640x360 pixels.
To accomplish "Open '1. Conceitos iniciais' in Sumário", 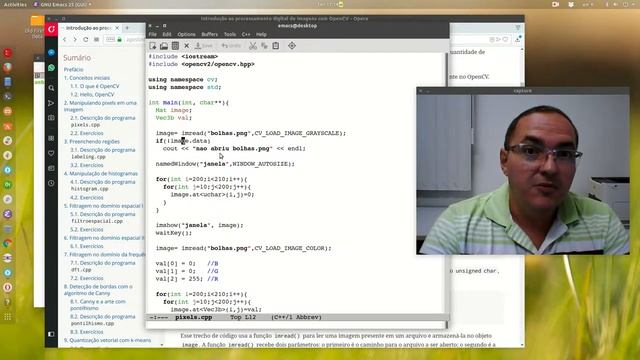I will pos(87,78).
